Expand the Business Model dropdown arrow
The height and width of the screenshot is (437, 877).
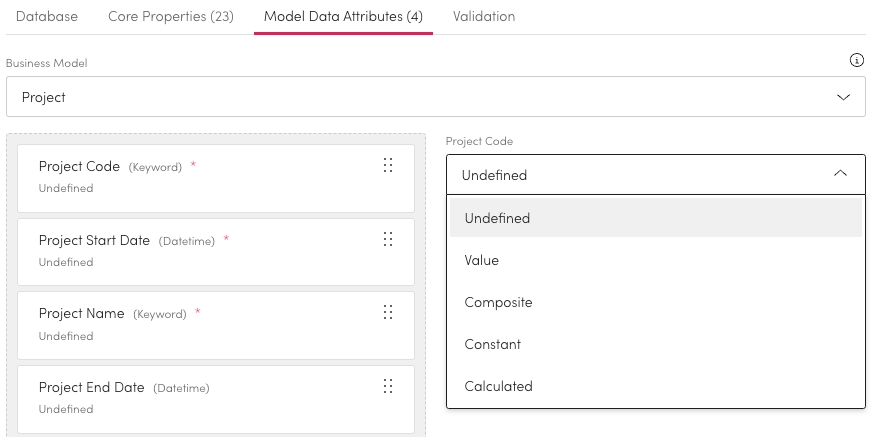click(x=842, y=97)
